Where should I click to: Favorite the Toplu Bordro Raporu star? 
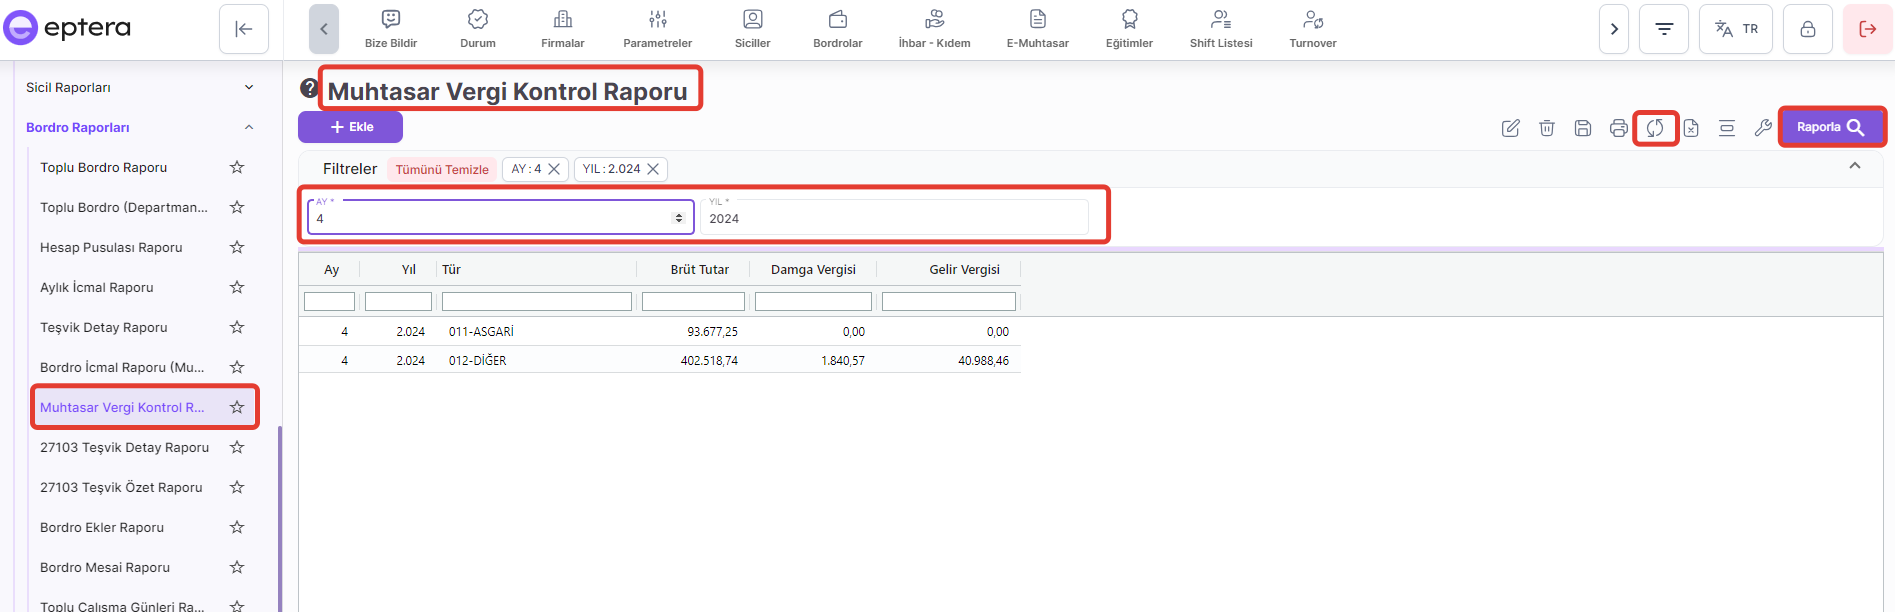pyautogui.click(x=237, y=167)
